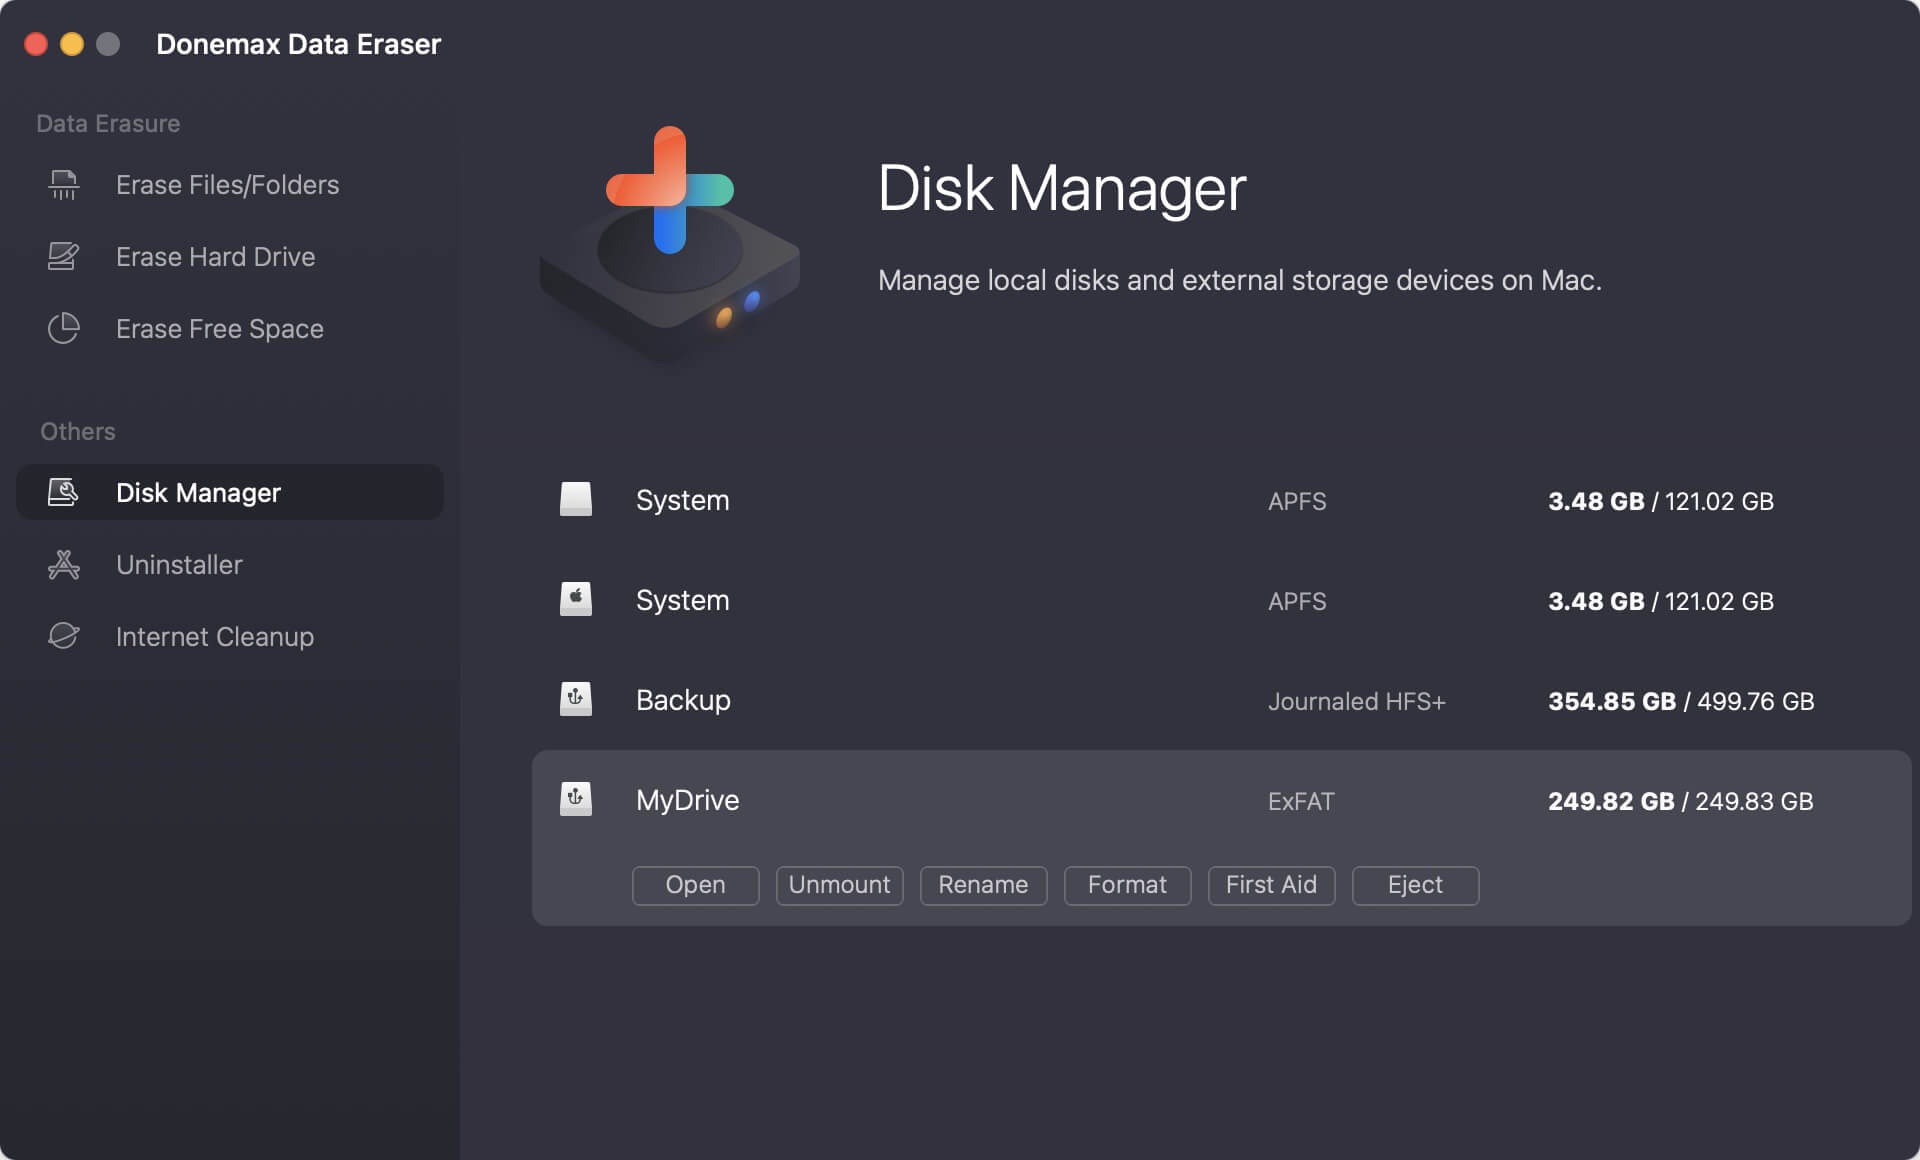Click the Manage local disks description text
The width and height of the screenshot is (1920, 1160).
click(x=1240, y=280)
